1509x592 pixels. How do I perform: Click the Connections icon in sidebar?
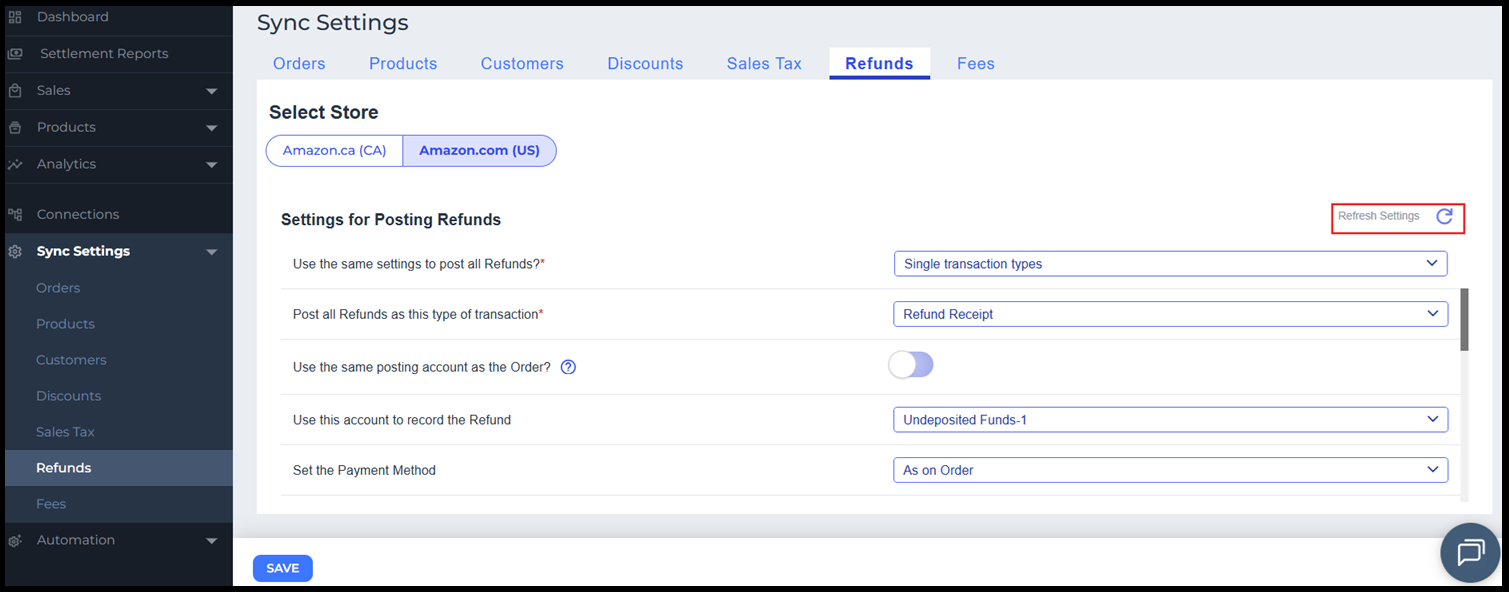[15, 214]
